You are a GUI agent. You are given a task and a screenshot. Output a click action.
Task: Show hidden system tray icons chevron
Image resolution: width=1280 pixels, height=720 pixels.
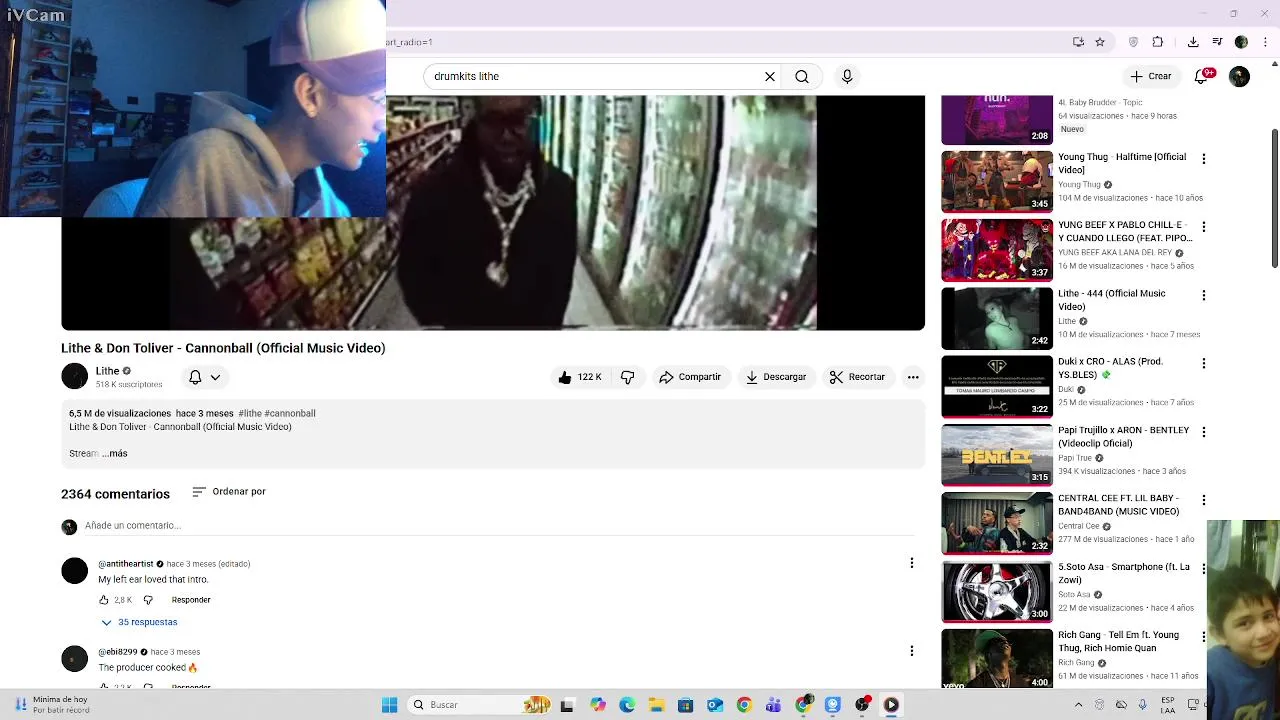pos(1078,705)
